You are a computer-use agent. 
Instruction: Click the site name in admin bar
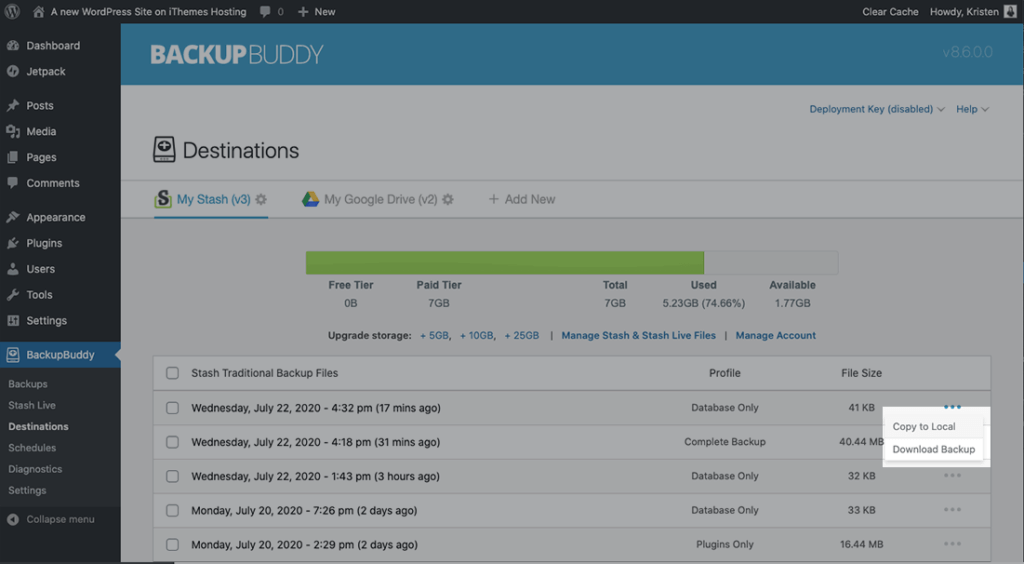click(x=149, y=12)
